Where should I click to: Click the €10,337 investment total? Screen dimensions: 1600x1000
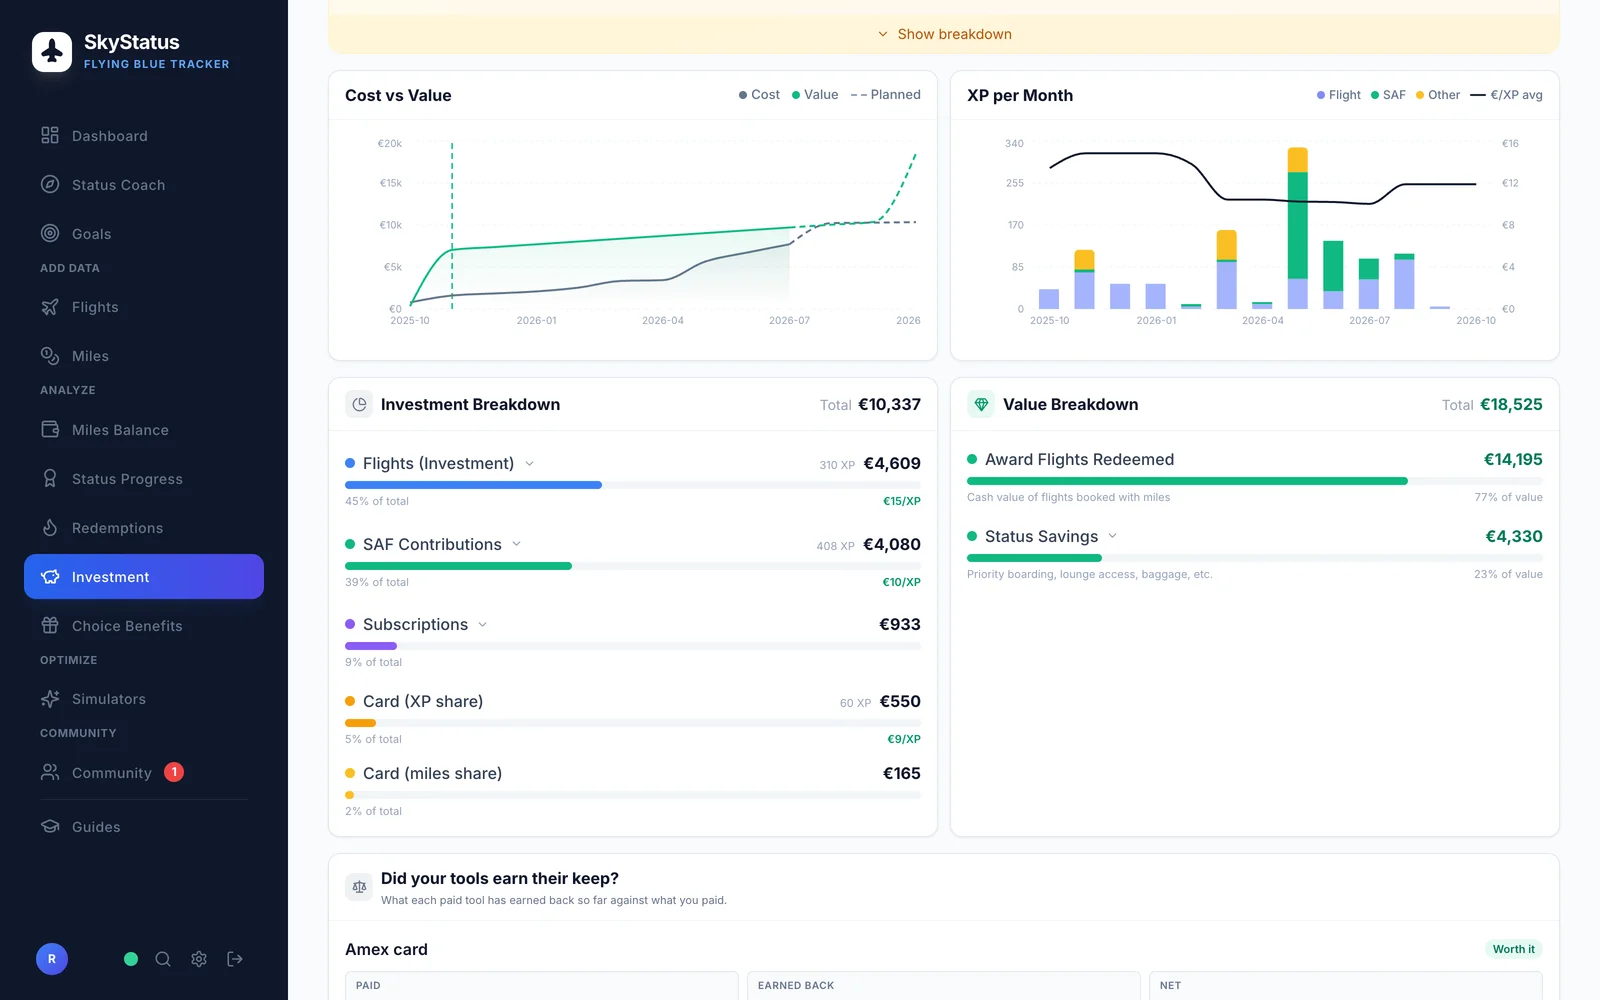[x=889, y=404]
